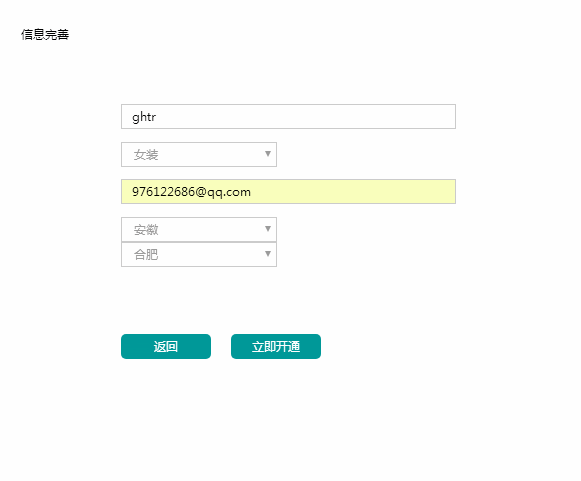
Task: Click the ghtr text in the top field
Action: point(144,117)
